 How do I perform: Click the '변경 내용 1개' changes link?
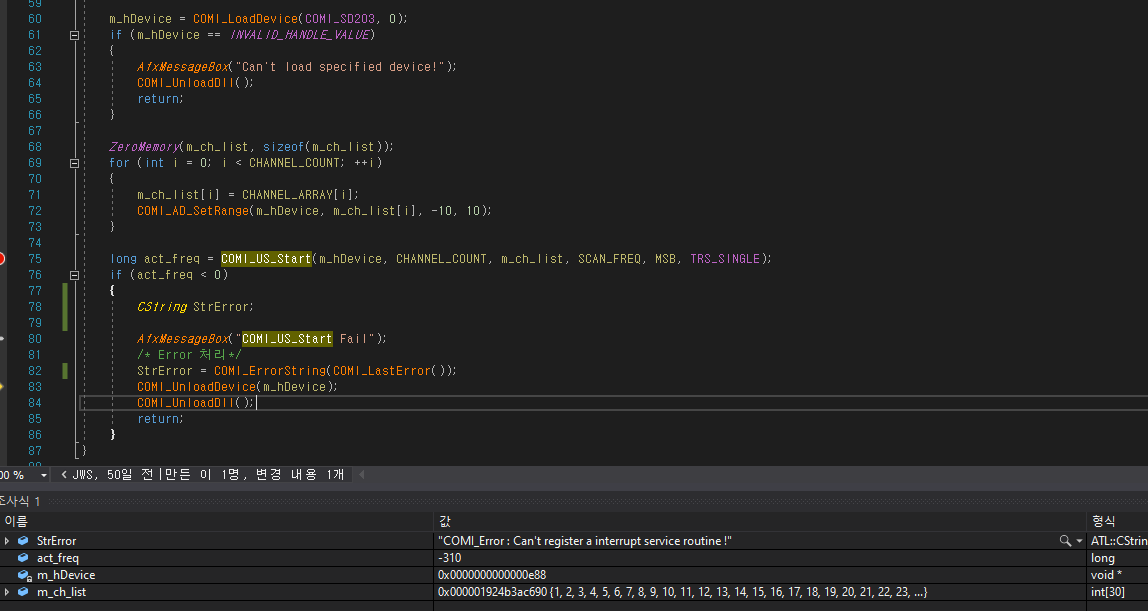299,475
